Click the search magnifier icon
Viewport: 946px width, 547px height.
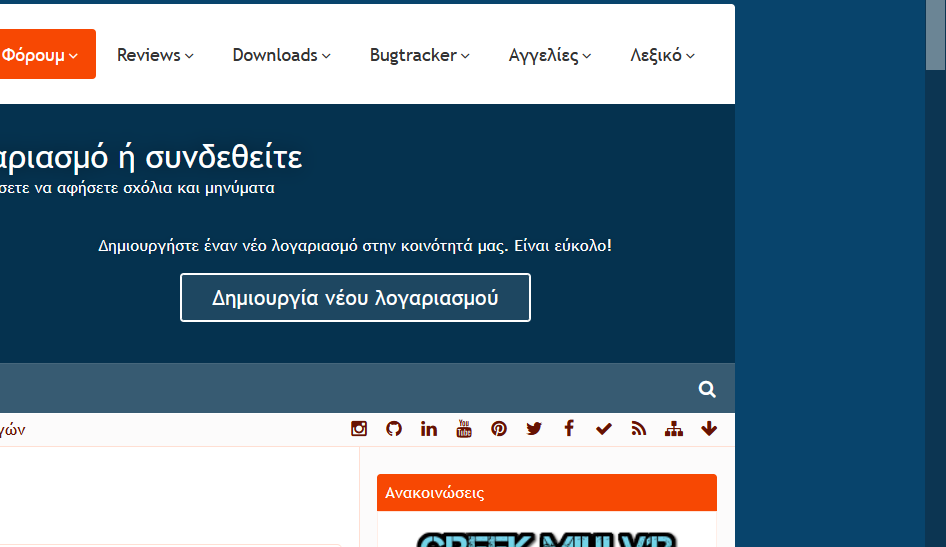(707, 389)
